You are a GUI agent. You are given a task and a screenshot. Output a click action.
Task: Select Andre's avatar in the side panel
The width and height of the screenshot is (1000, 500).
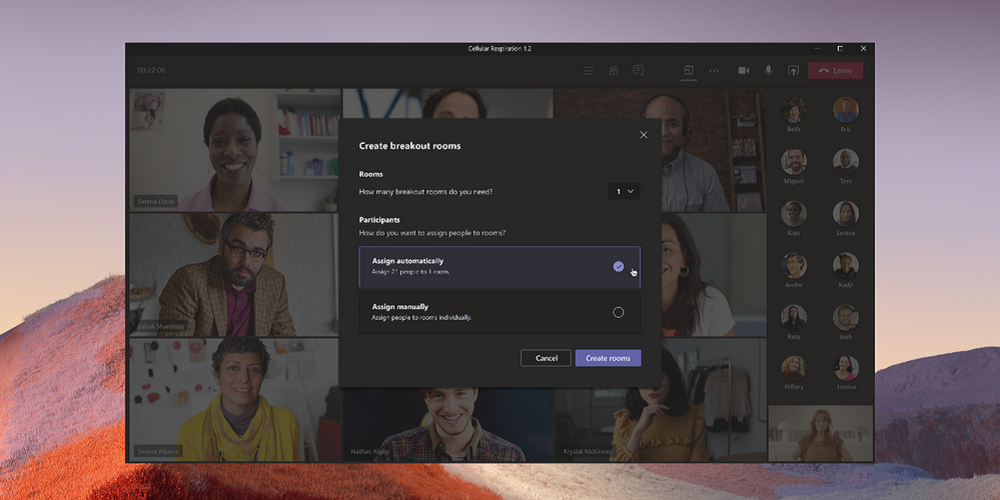click(x=794, y=265)
